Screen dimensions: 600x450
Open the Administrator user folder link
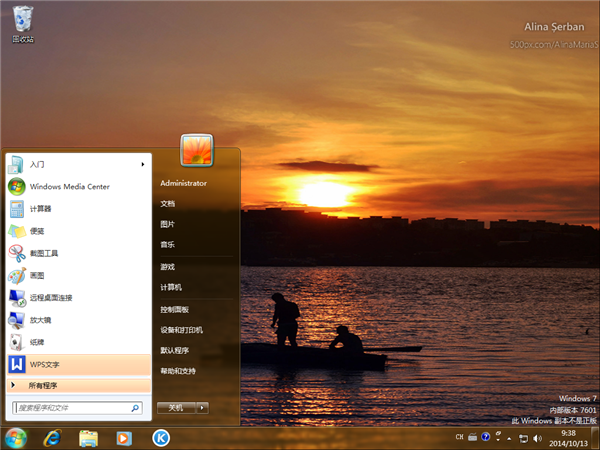183,183
